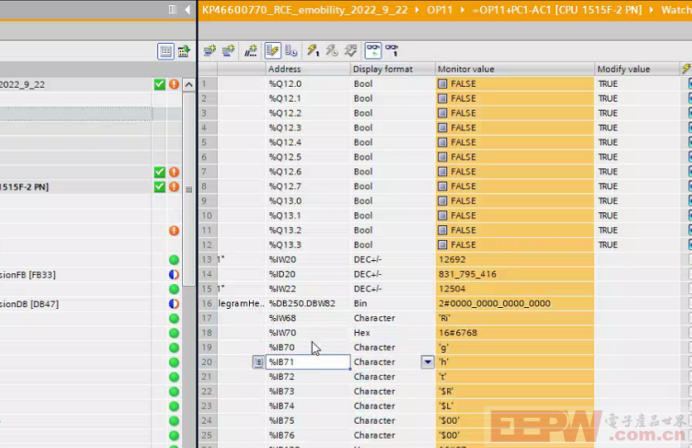This screenshot has height=448, width=692.
Task: Click the %ID20 address cell
Action: (308, 274)
